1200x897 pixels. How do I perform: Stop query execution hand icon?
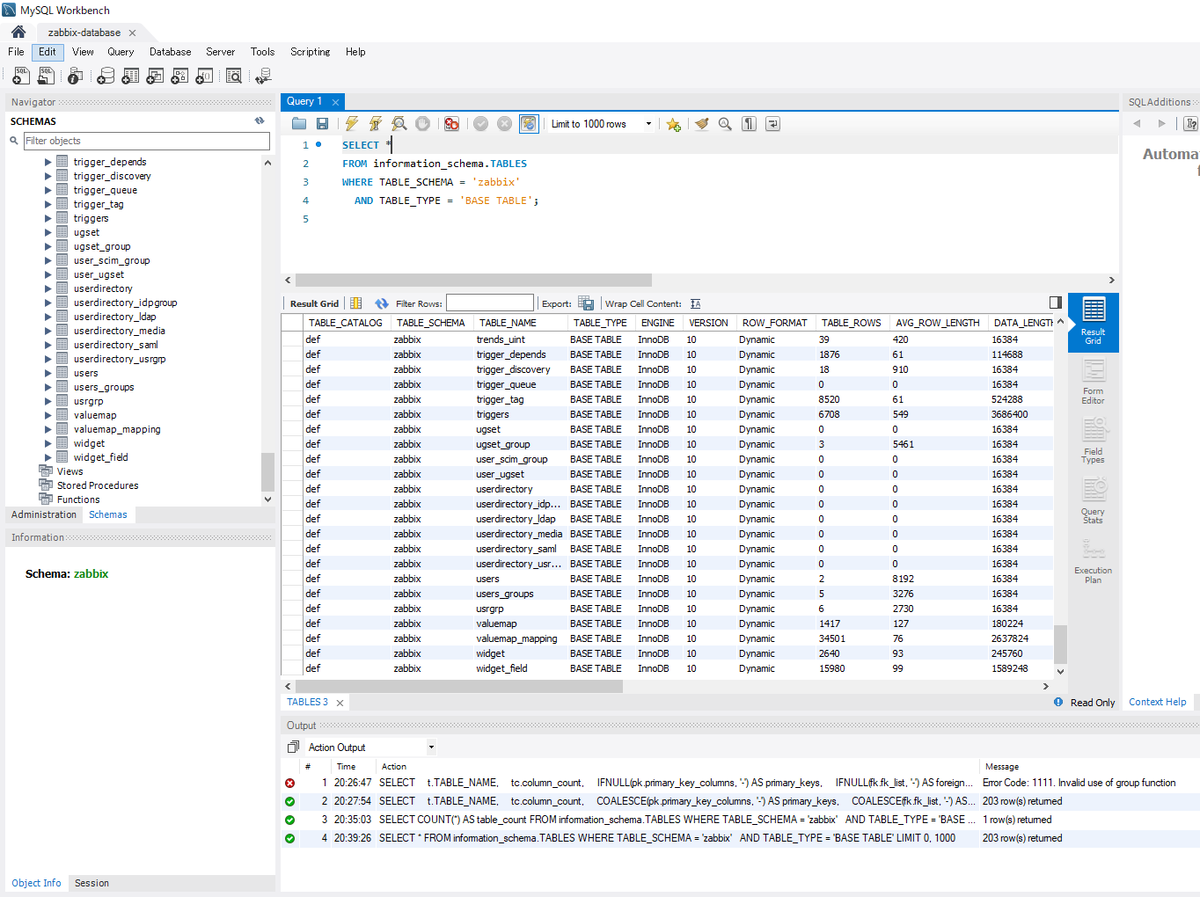pos(423,124)
